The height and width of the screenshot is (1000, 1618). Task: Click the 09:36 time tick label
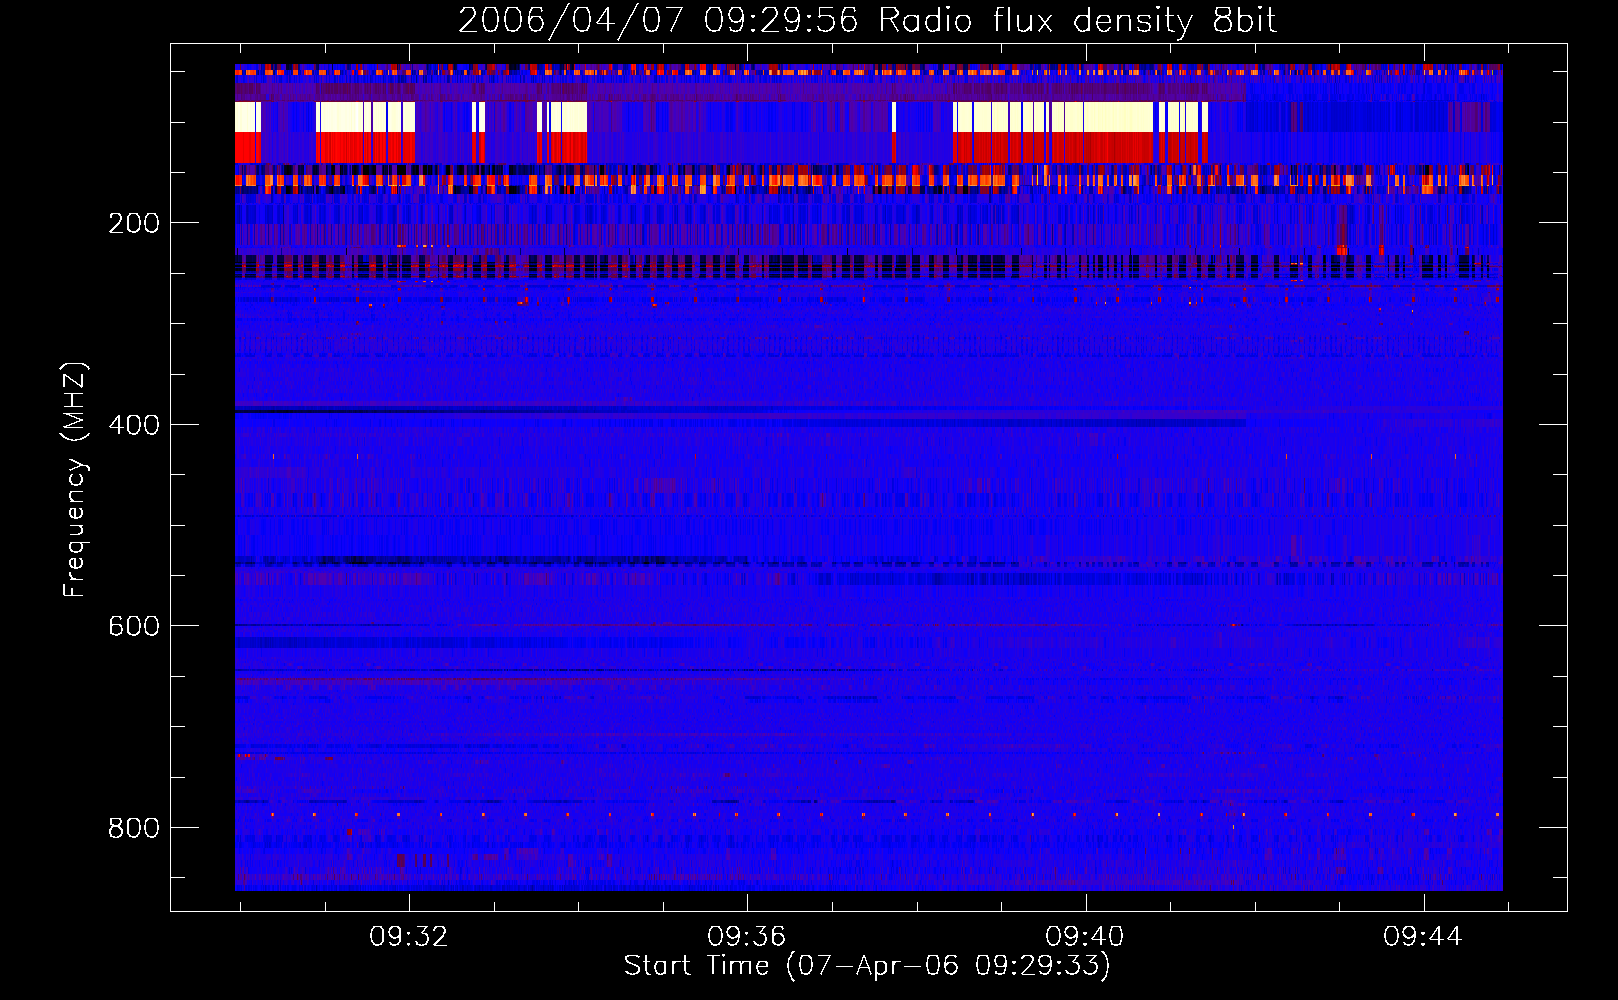click(747, 937)
